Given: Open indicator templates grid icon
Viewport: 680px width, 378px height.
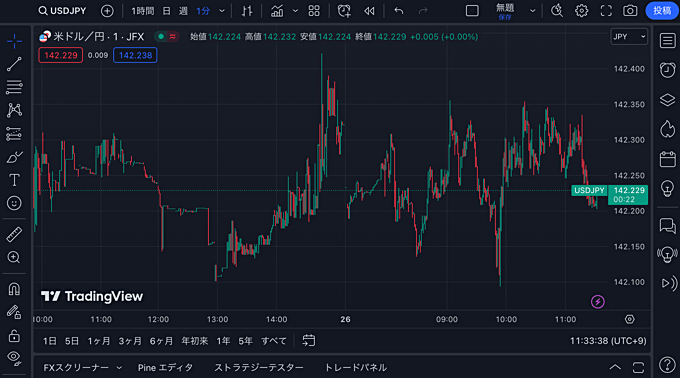Looking at the screenshot, I should pos(314,11).
